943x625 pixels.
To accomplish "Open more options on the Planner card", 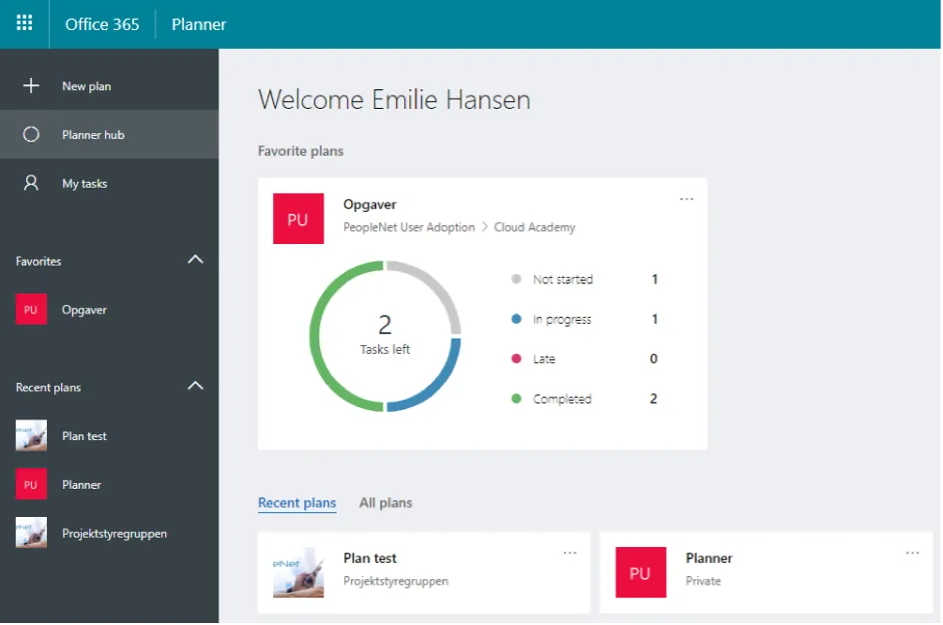I will [912, 553].
